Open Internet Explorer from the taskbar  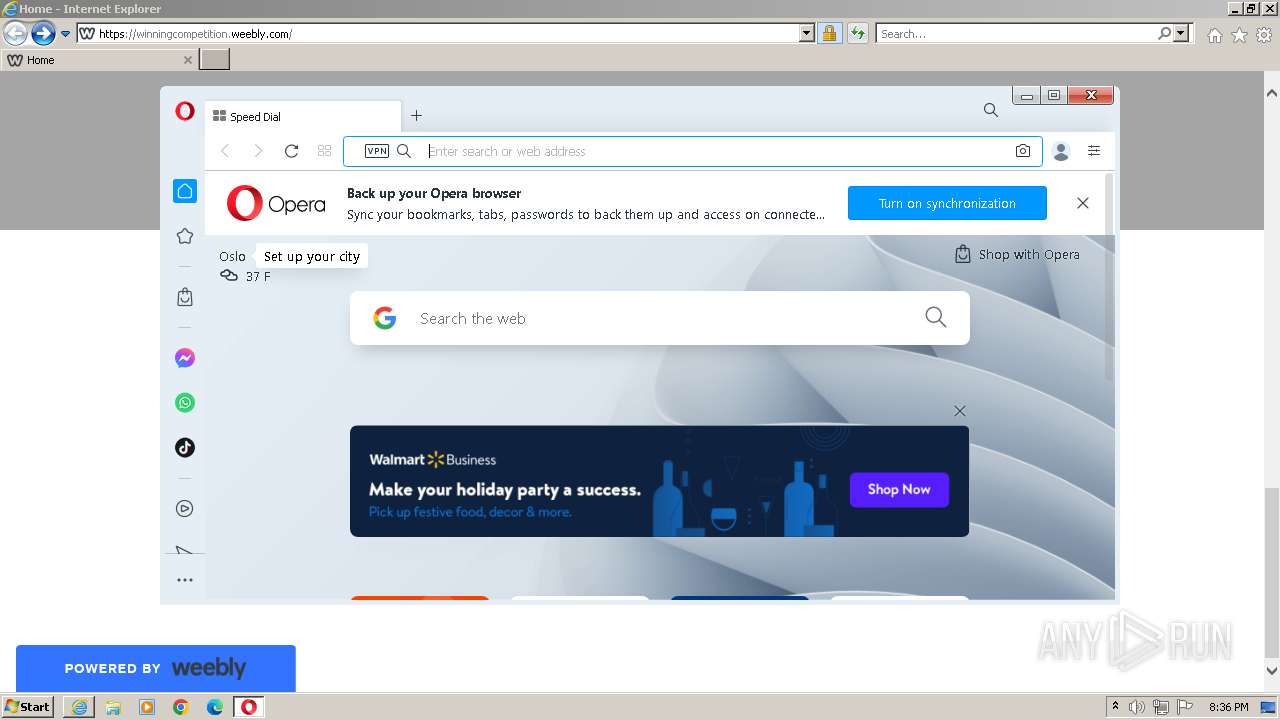[79, 707]
